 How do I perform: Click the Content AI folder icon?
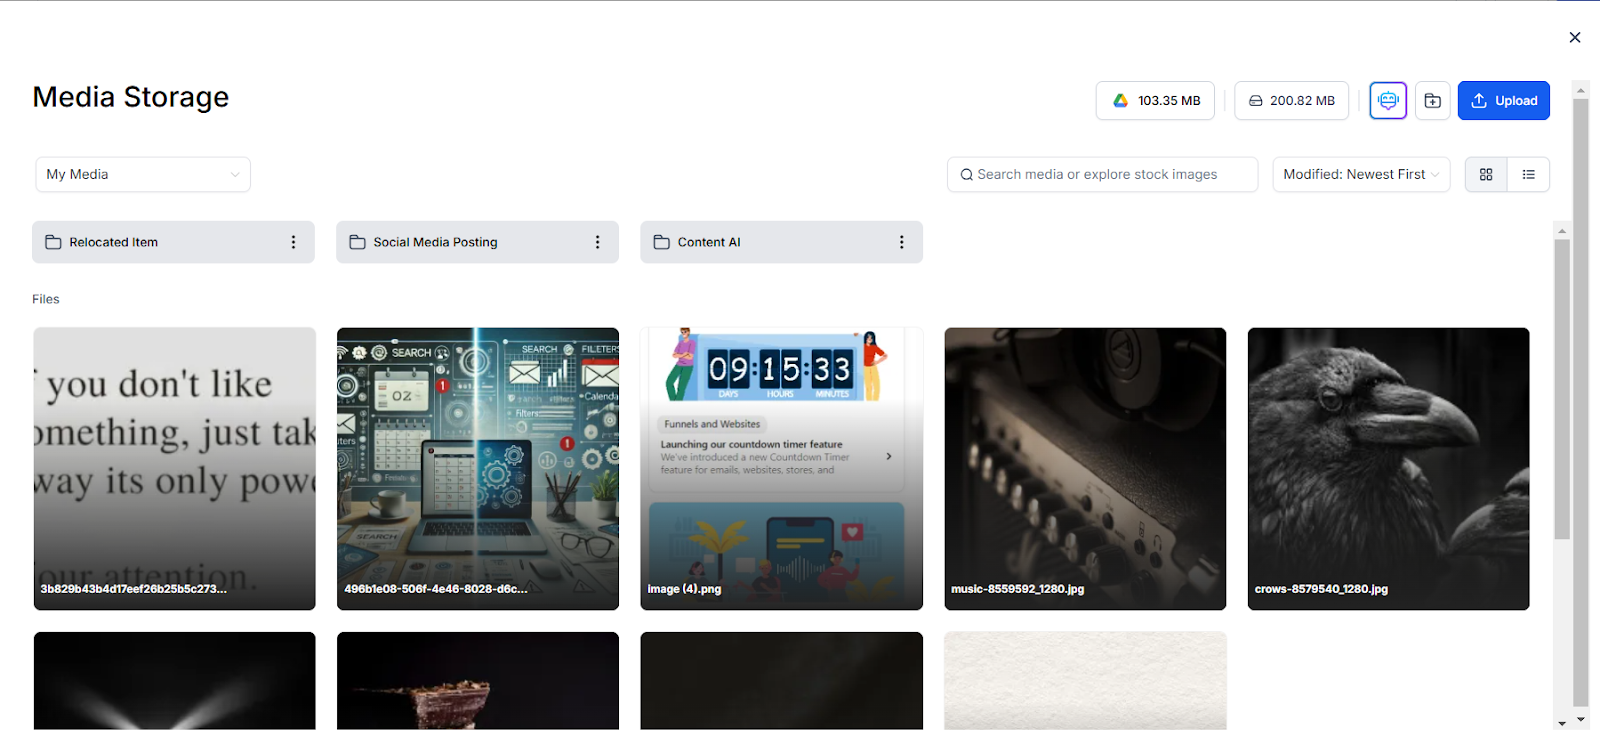[x=661, y=242]
